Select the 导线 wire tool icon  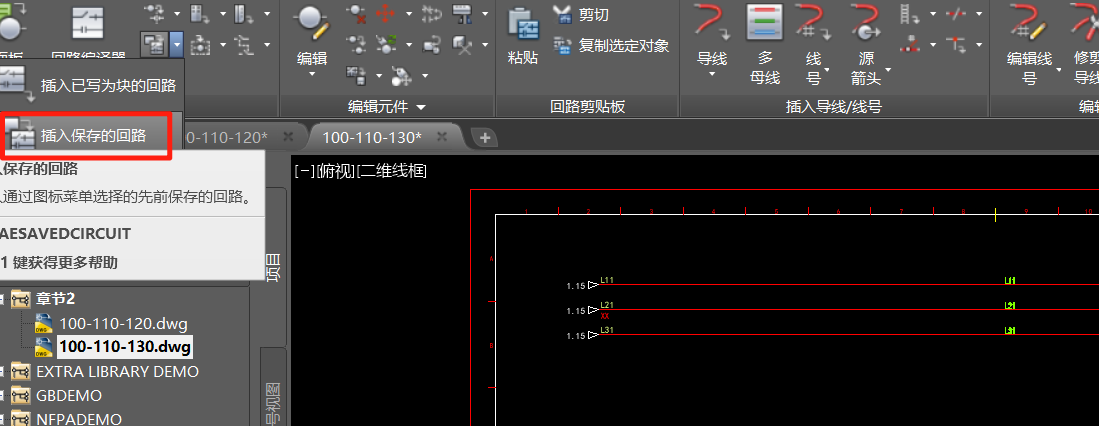point(712,24)
